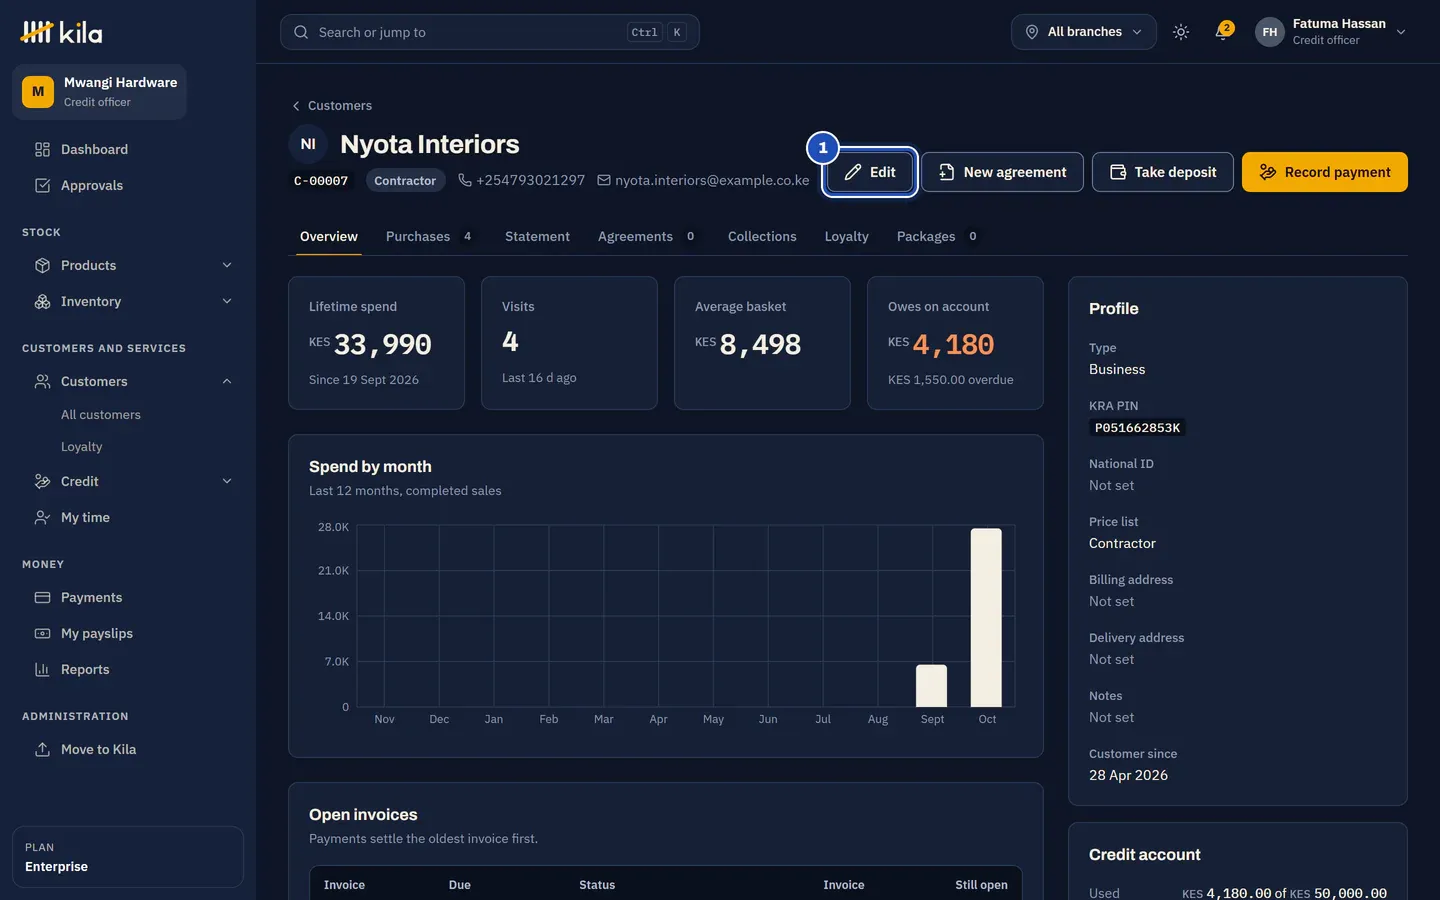
Task: Toggle the light/dark theme sun icon
Action: [x=1181, y=32]
